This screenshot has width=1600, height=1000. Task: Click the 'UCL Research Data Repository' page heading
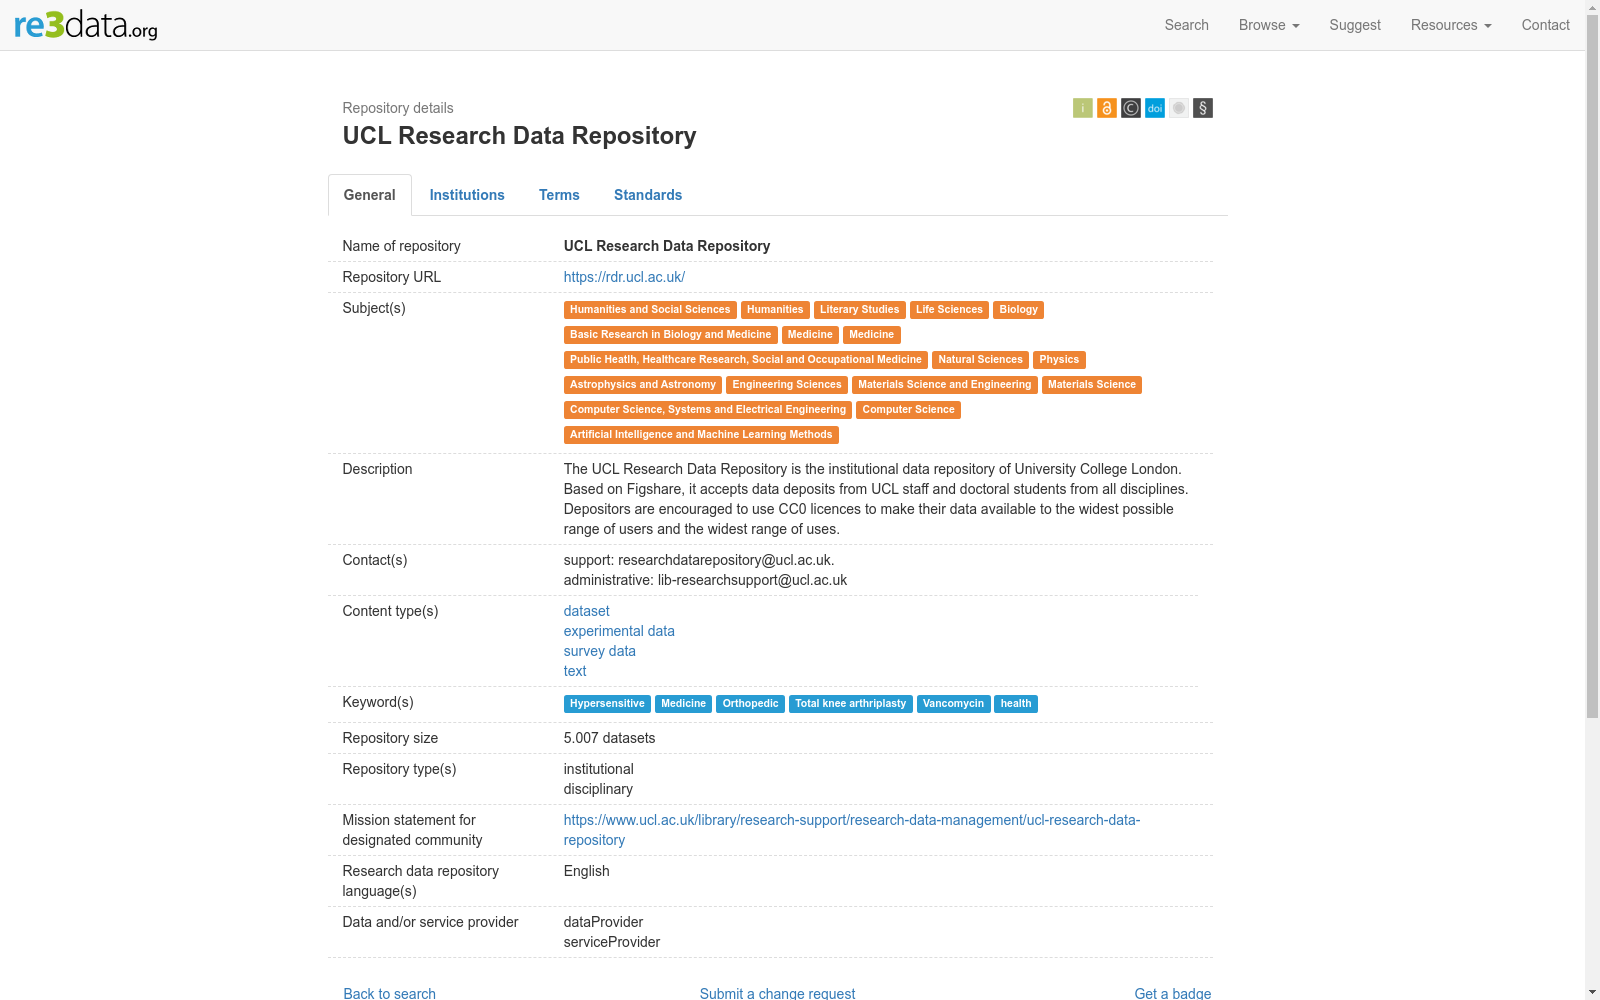click(x=519, y=136)
